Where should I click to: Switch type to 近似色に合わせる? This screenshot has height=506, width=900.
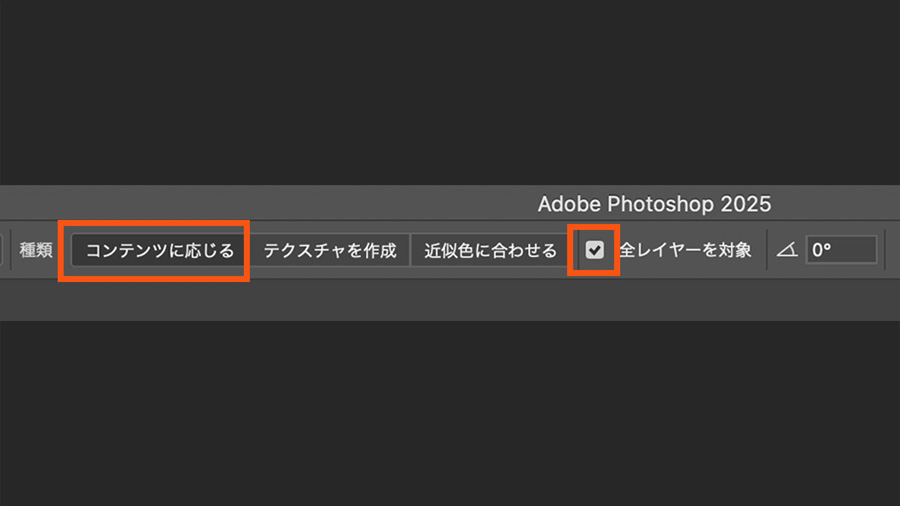(x=490, y=250)
